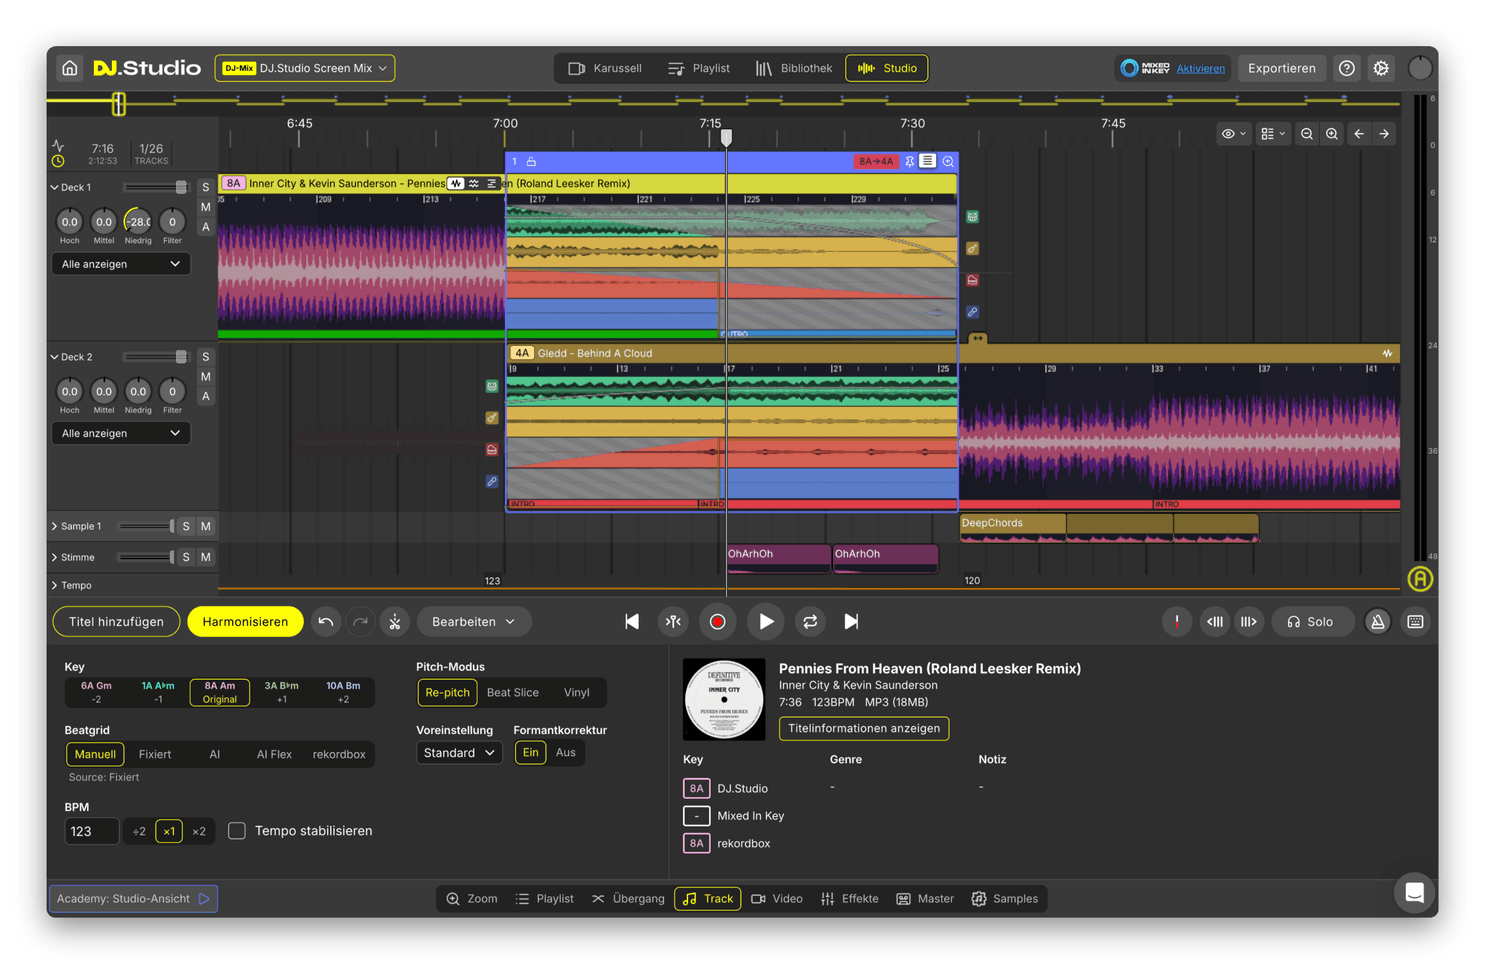Collapse the Deck 1 section
The height and width of the screenshot is (964, 1487).
tap(55, 187)
